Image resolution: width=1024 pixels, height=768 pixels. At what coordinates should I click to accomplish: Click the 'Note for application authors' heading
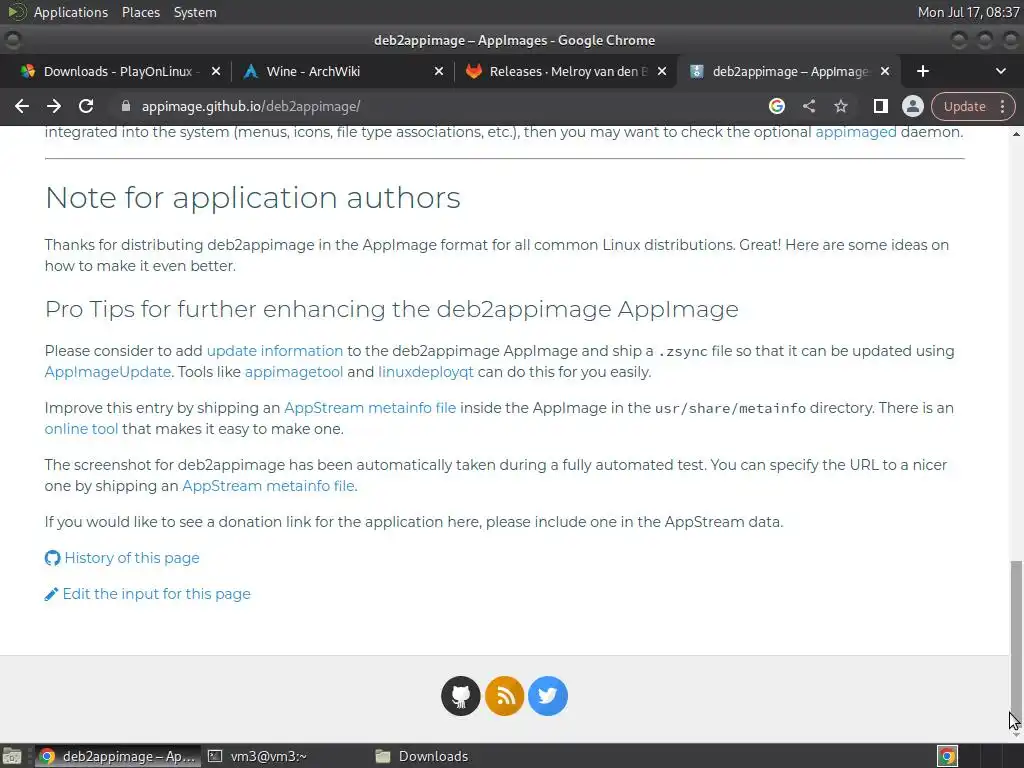point(253,198)
